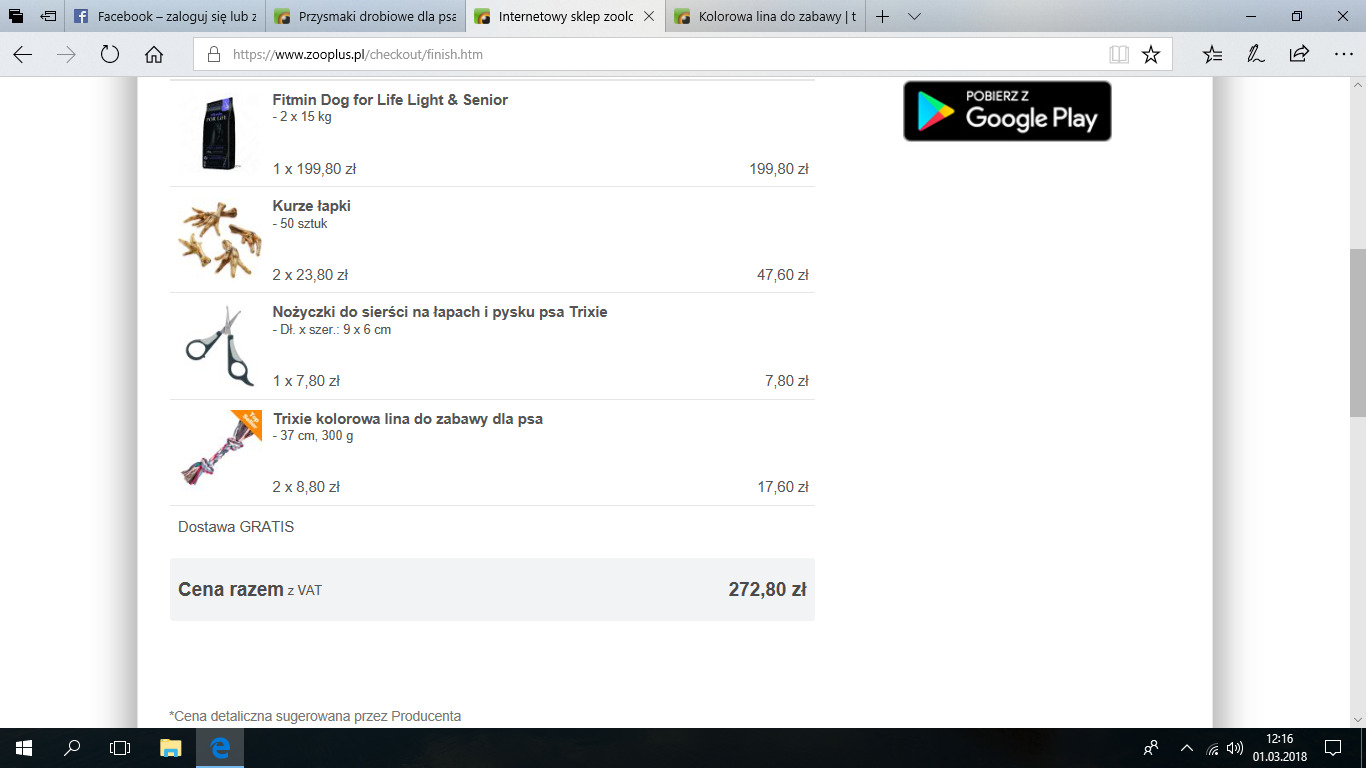Set tabs aside icon
This screenshot has height=768, width=1366.
47,16
